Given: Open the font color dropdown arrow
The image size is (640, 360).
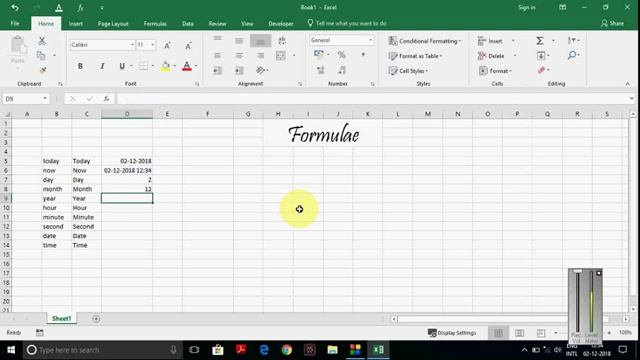Looking at the screenshot, I should pyautogui.click(x=196, y=66).
